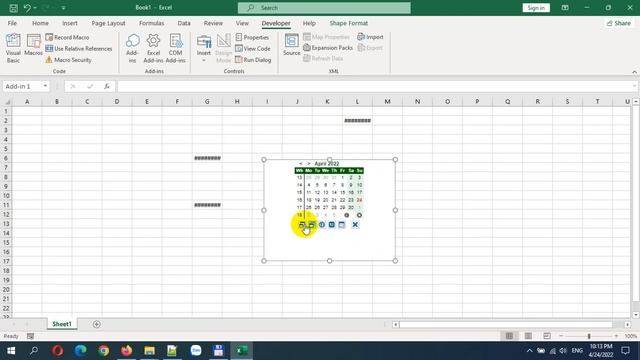Open the Windows Start menu

[11, 351]
